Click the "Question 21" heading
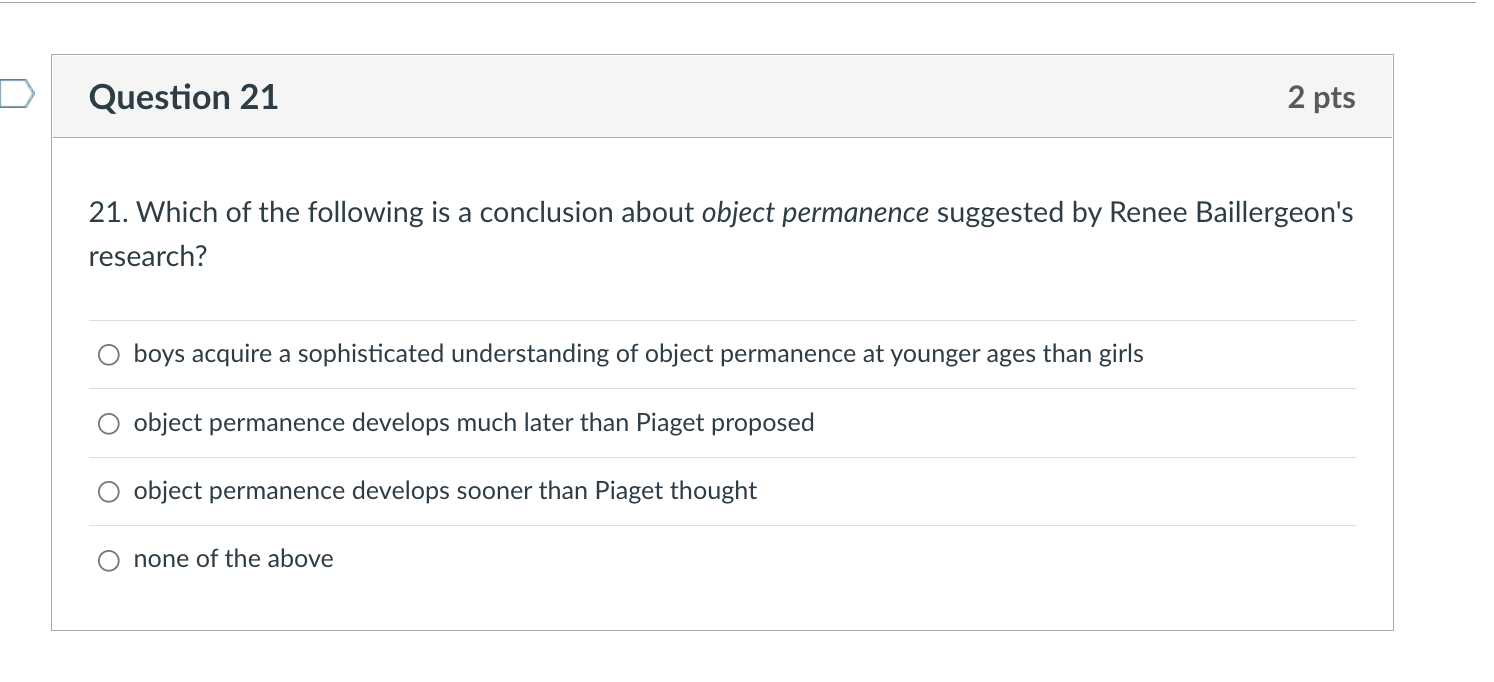Viewport: 1494px width, 682px height. click(x=183, y=97)
